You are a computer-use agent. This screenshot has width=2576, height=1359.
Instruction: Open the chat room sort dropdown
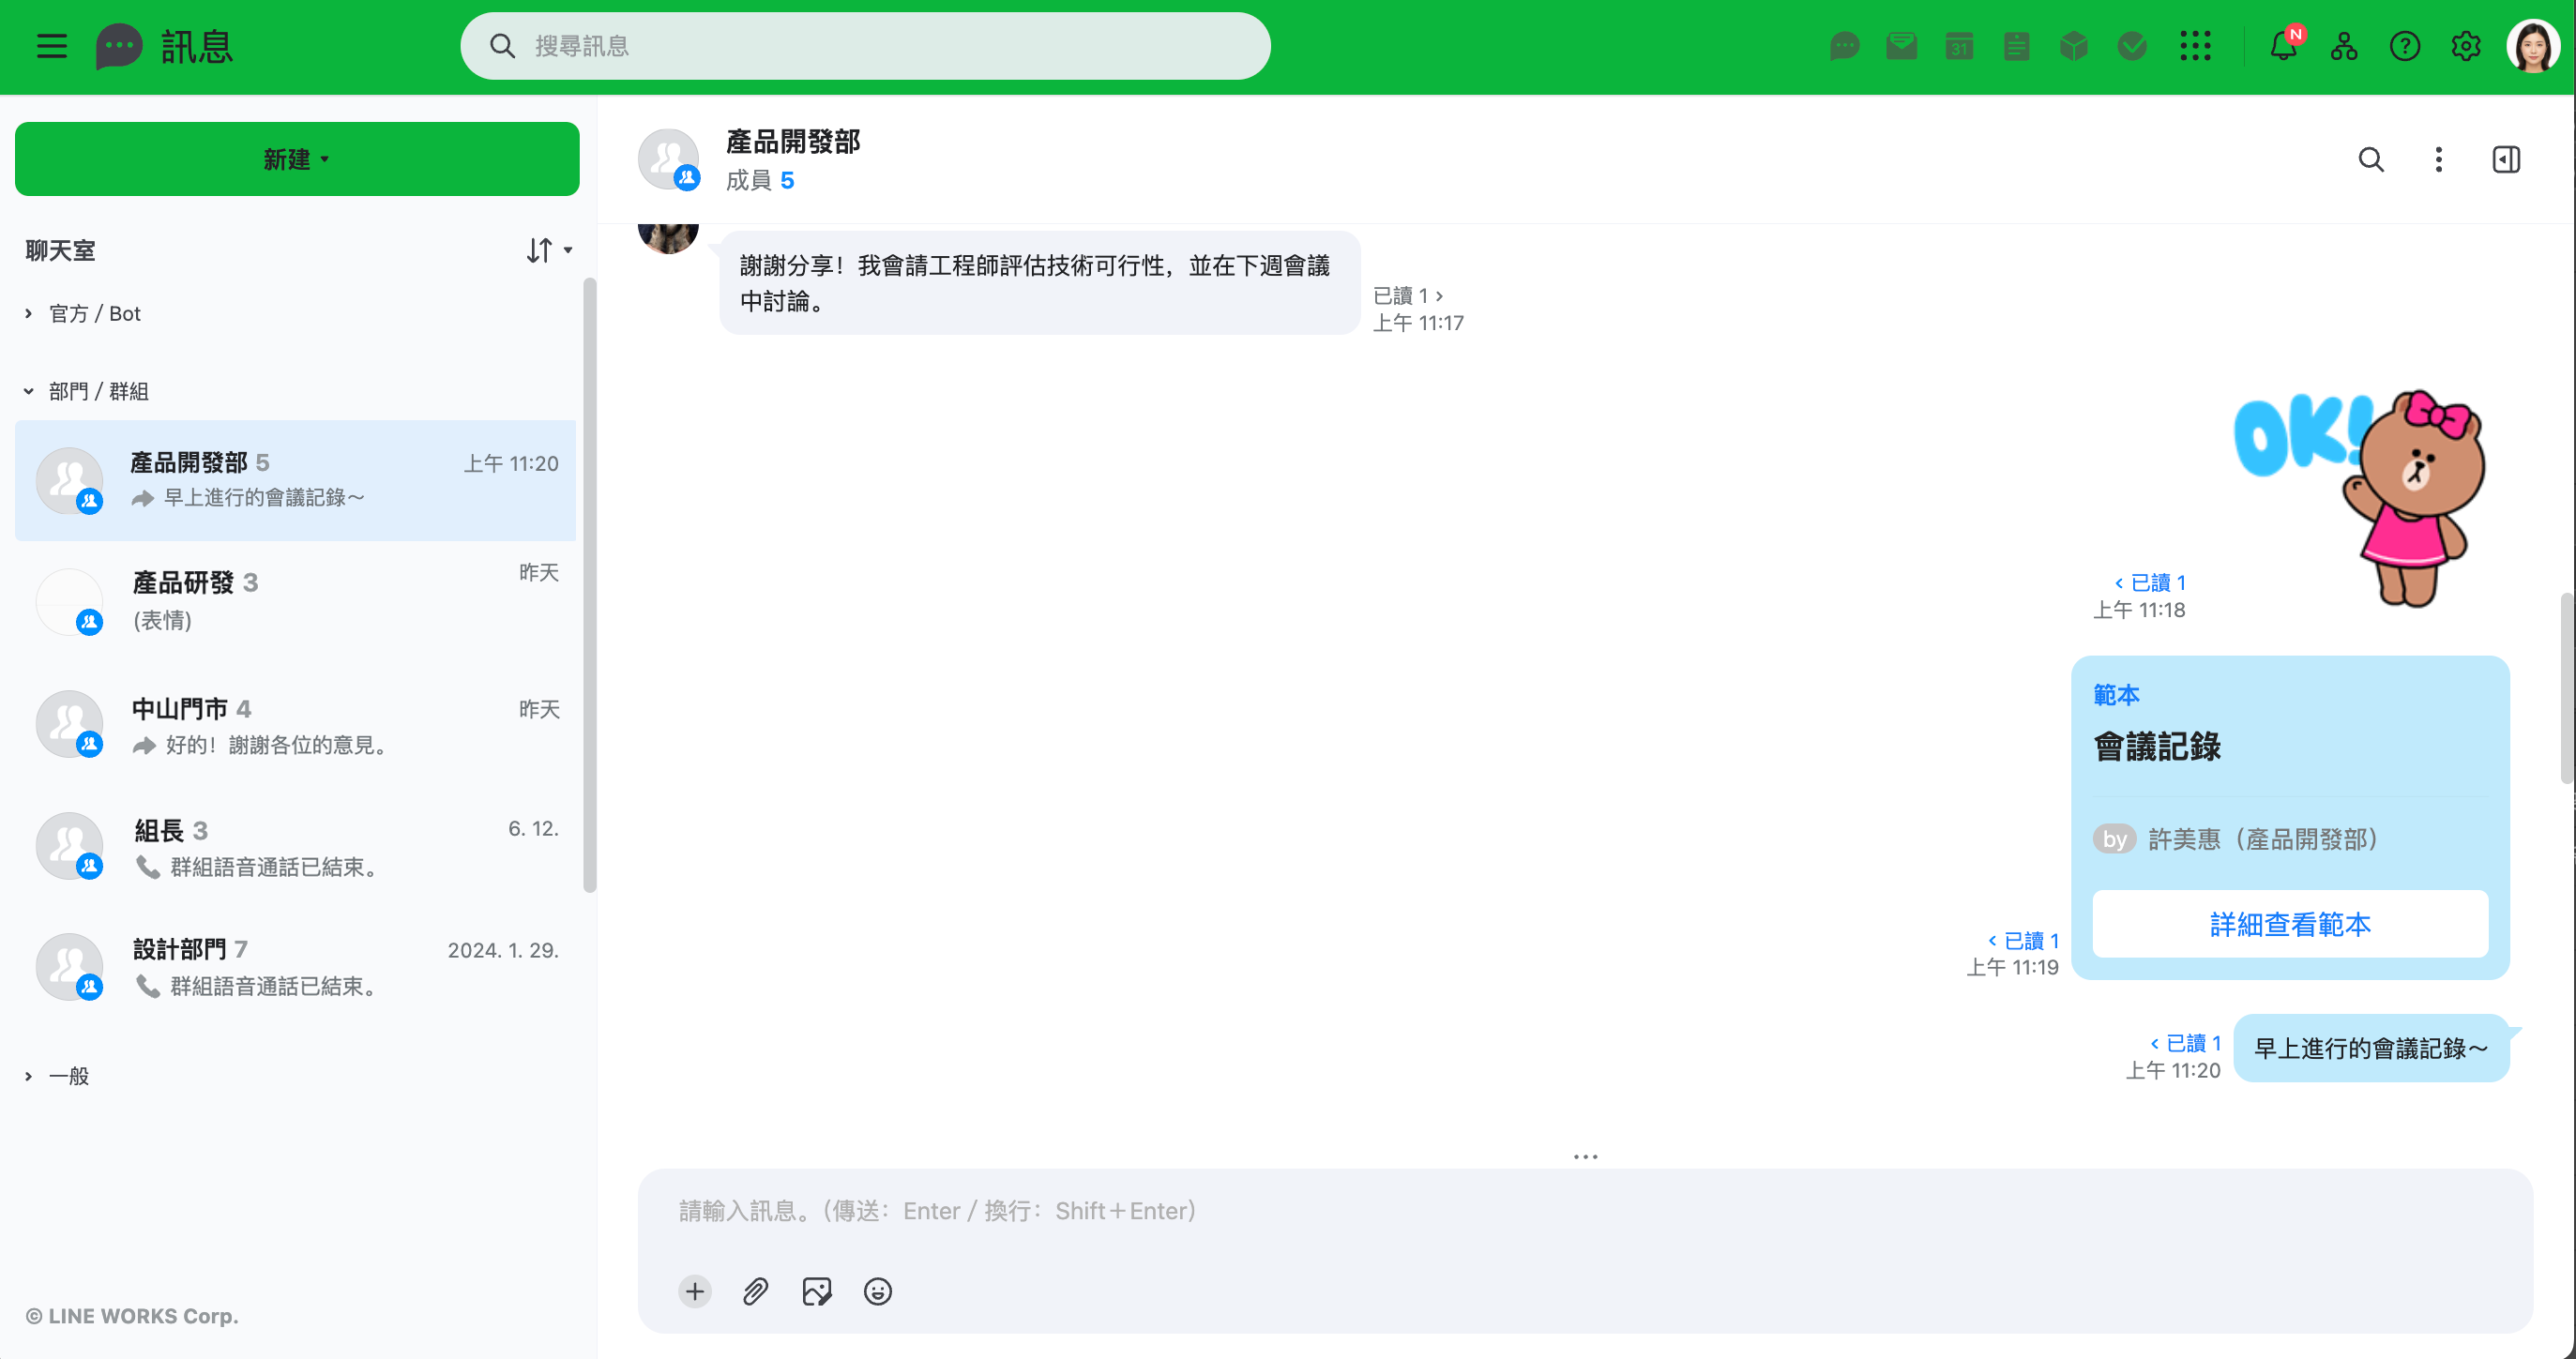[549, 250]
